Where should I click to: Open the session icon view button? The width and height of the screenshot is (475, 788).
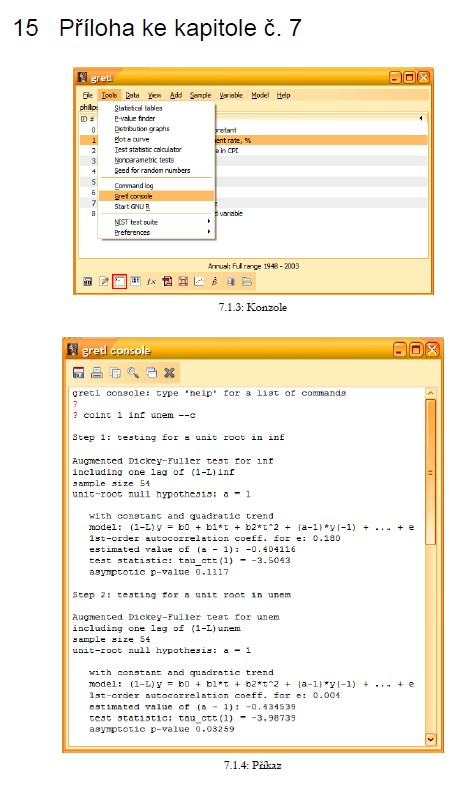click(135, 281)
